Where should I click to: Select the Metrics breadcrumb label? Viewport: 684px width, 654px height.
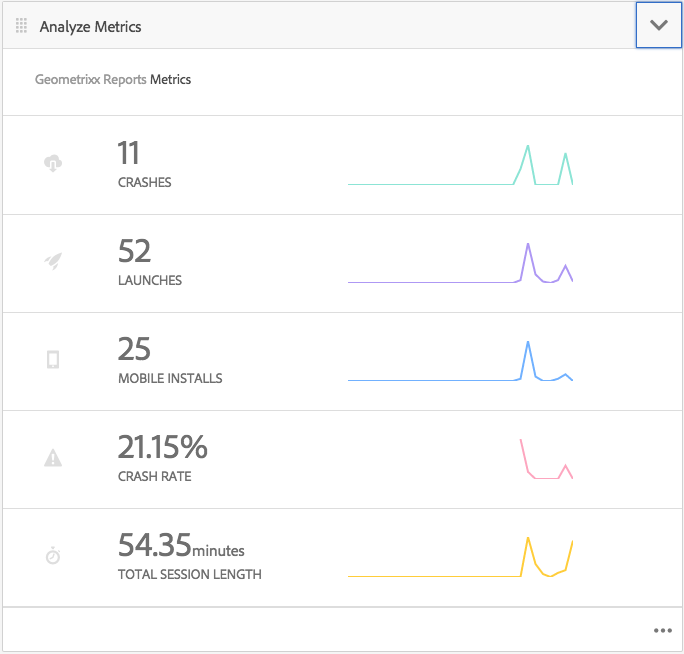[171, 79]
